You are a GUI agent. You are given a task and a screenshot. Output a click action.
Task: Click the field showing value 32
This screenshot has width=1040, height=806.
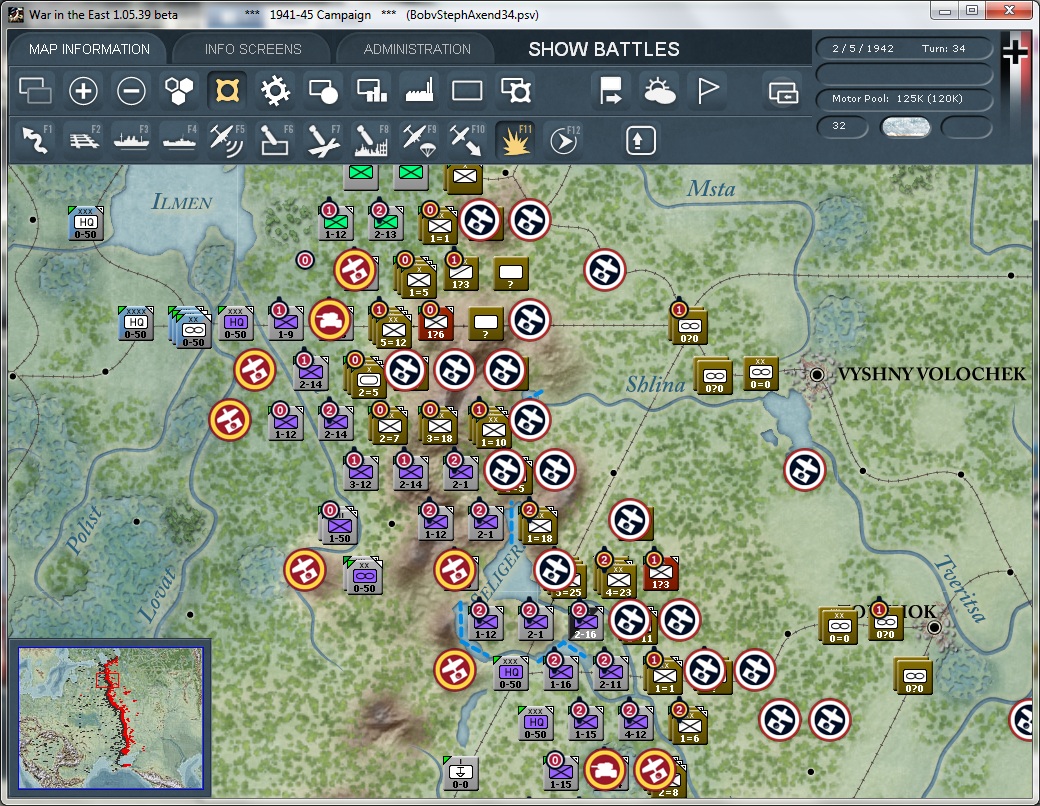click(842, 126)
